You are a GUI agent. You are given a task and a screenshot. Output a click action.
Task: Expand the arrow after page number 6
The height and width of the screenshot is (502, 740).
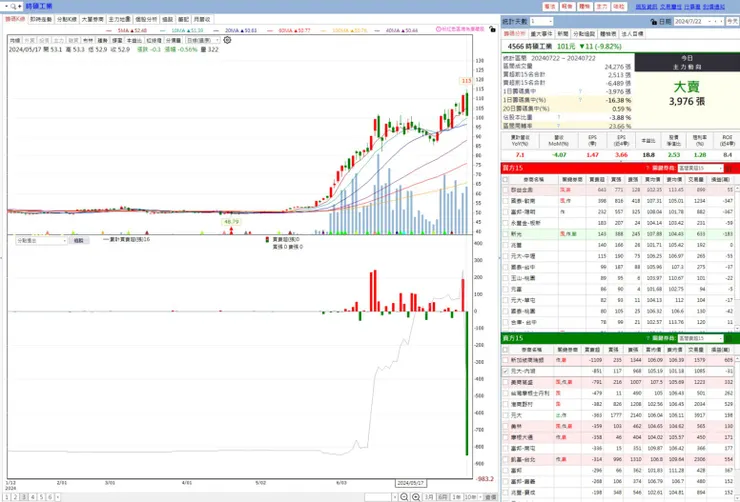click(58, 497)
